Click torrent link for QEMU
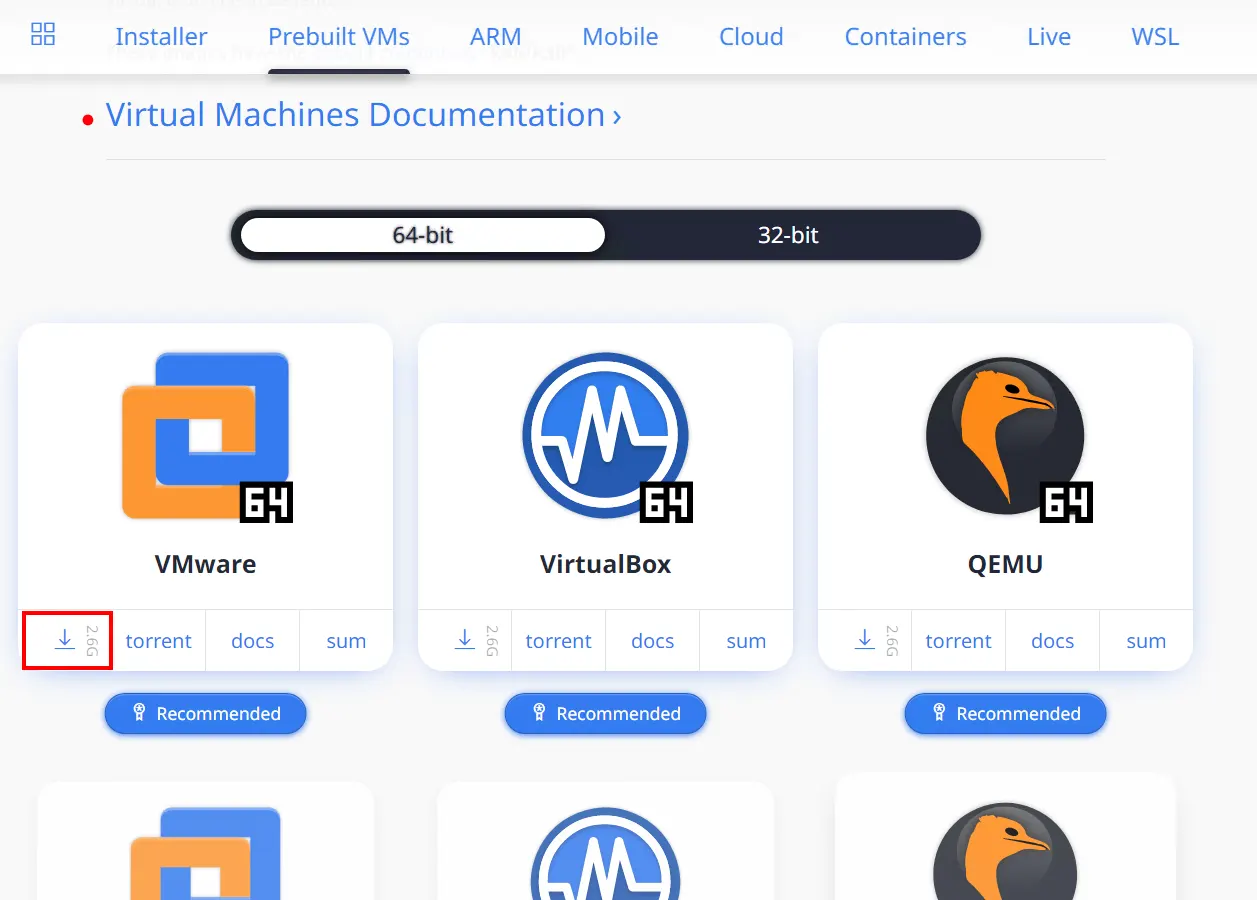Screen dimensions: 1257x900 (958, 641)
